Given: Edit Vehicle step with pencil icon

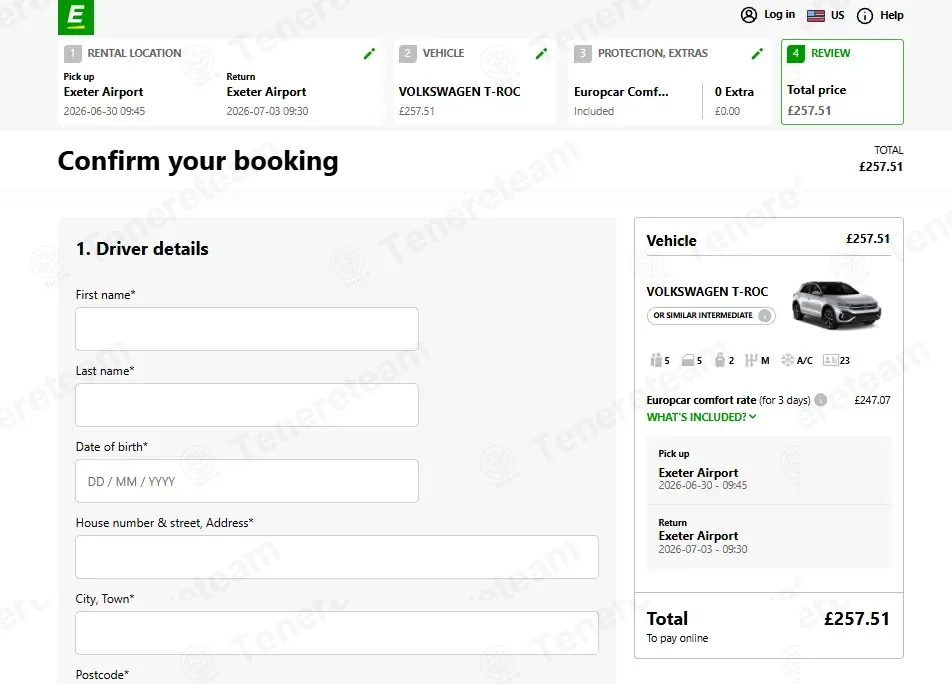Looking at the screenshot, I should 541,54.
